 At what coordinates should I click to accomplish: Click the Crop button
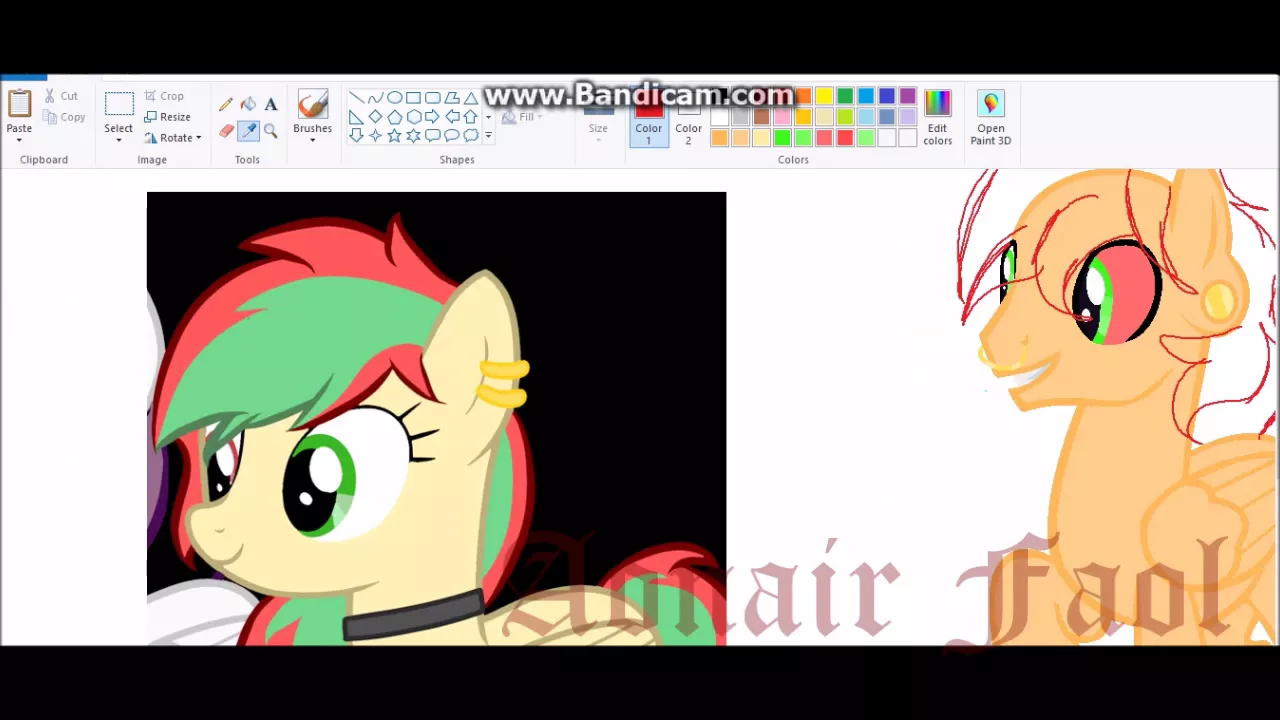pyautogui.click(x=164, y=96)
